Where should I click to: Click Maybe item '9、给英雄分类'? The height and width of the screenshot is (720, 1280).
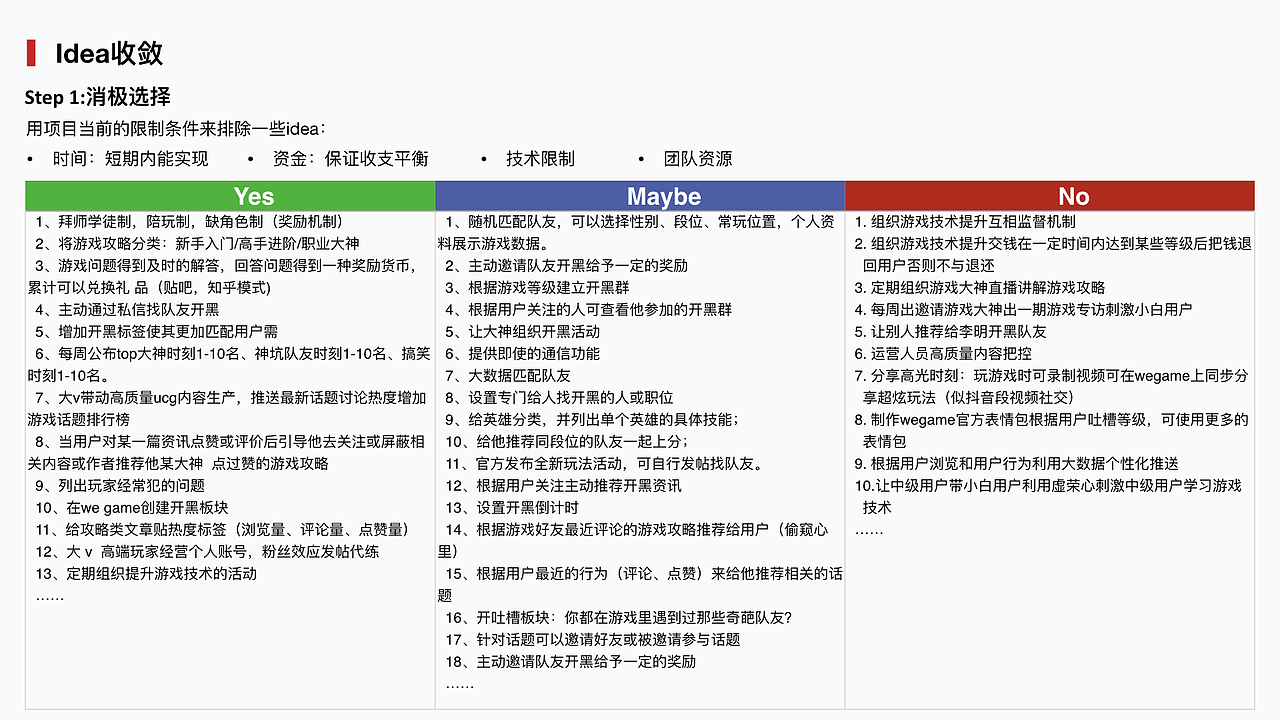(x=592, y=420)
